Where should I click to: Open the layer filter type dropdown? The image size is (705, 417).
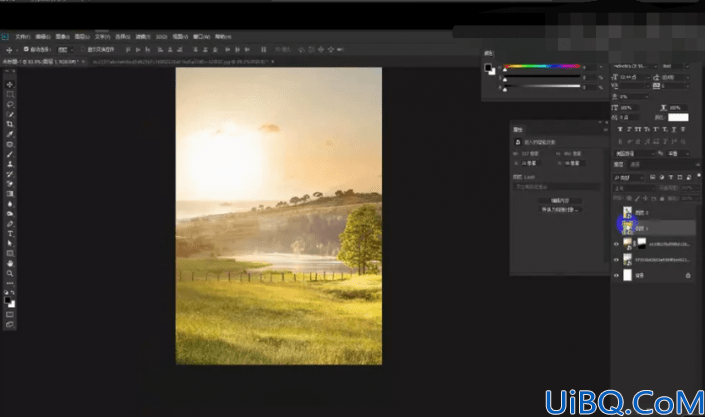pyautogui.click(x=629, y=178)
